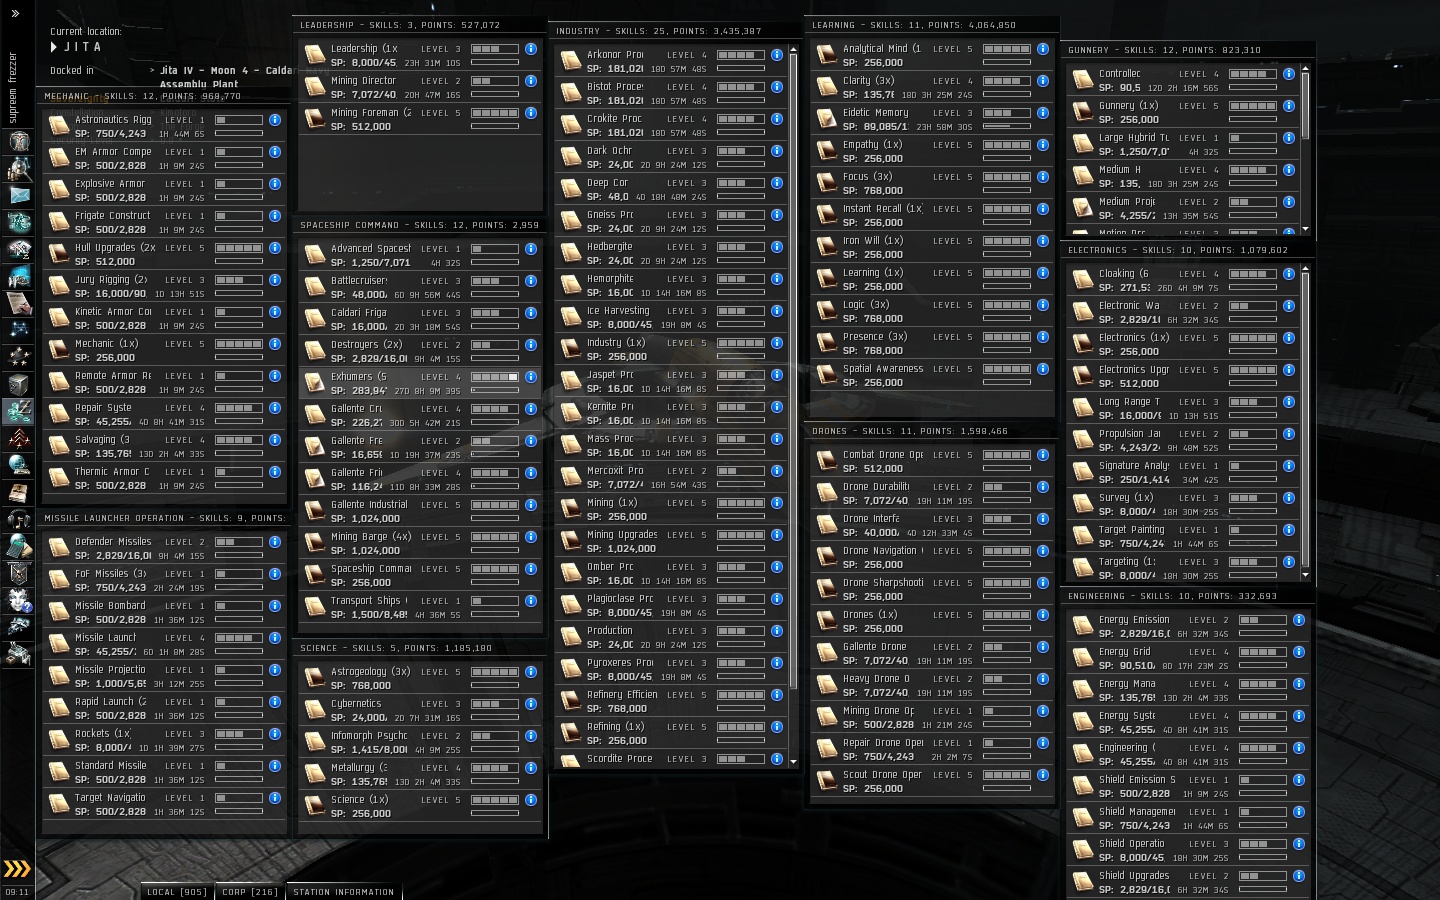Click the Salvaging skill book icon
This screenshot has height=900, width=1440.
point(59,446)
